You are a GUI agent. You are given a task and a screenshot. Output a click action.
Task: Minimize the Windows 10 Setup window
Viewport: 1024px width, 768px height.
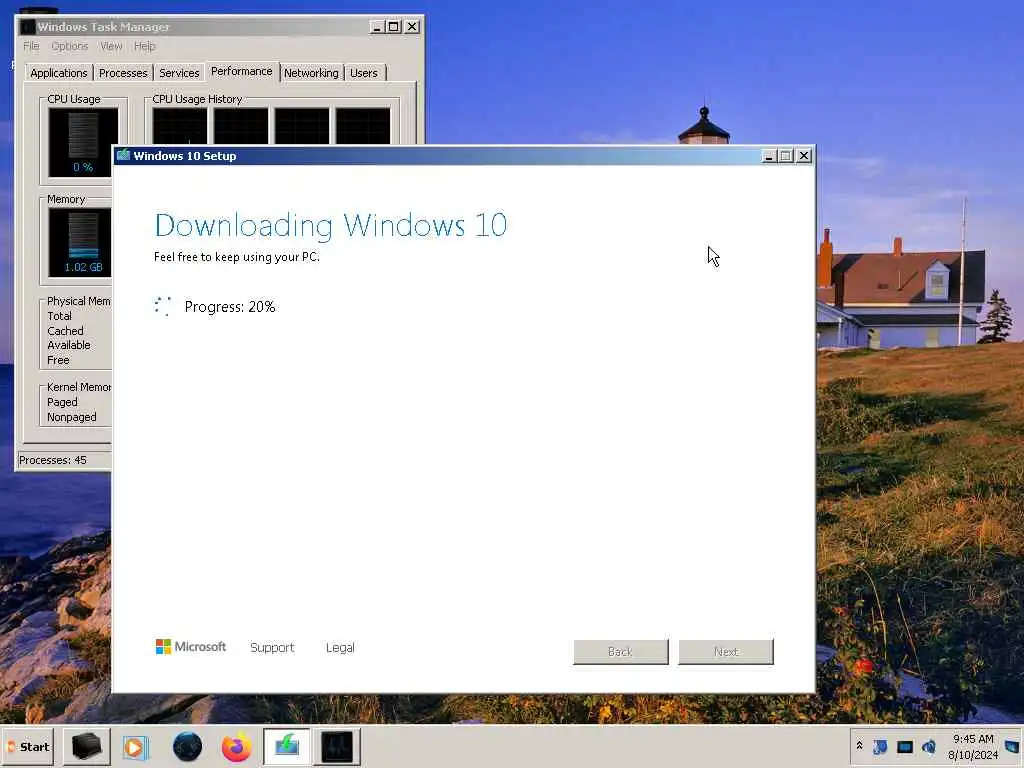[x=769, y=156]
